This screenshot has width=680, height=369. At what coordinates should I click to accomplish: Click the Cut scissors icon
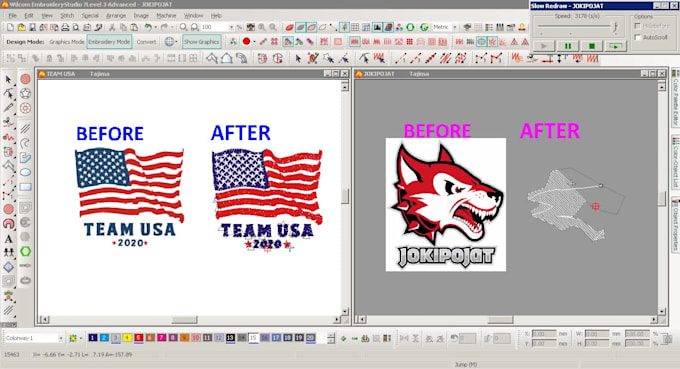[x=112, y=27]
